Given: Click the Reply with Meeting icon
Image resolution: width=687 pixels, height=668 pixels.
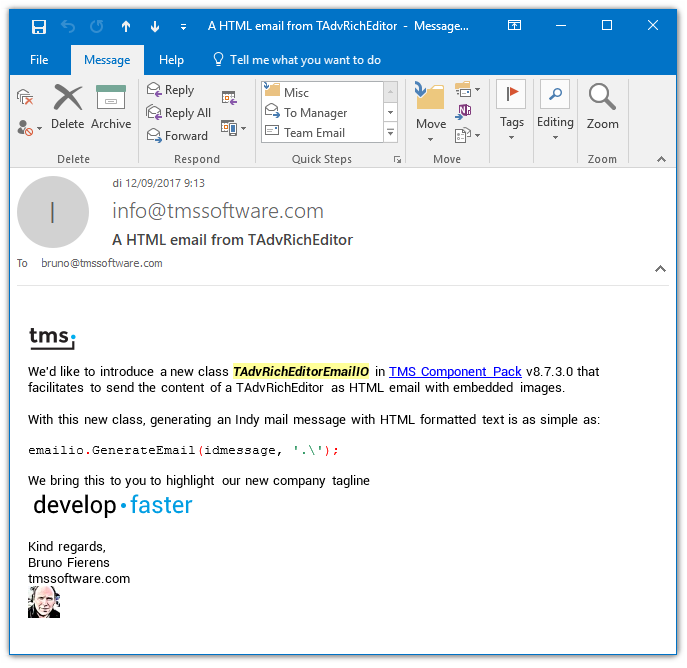Looking at the screenshot, I should (229, 97).
